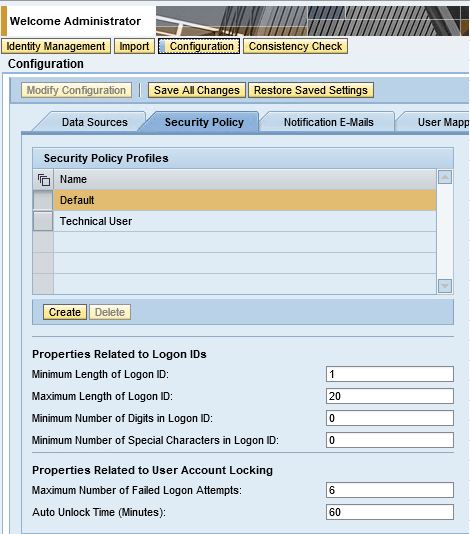This screenshot has width=470, height=534.
Task: Select the Technical User row selector
Action: 43,221
